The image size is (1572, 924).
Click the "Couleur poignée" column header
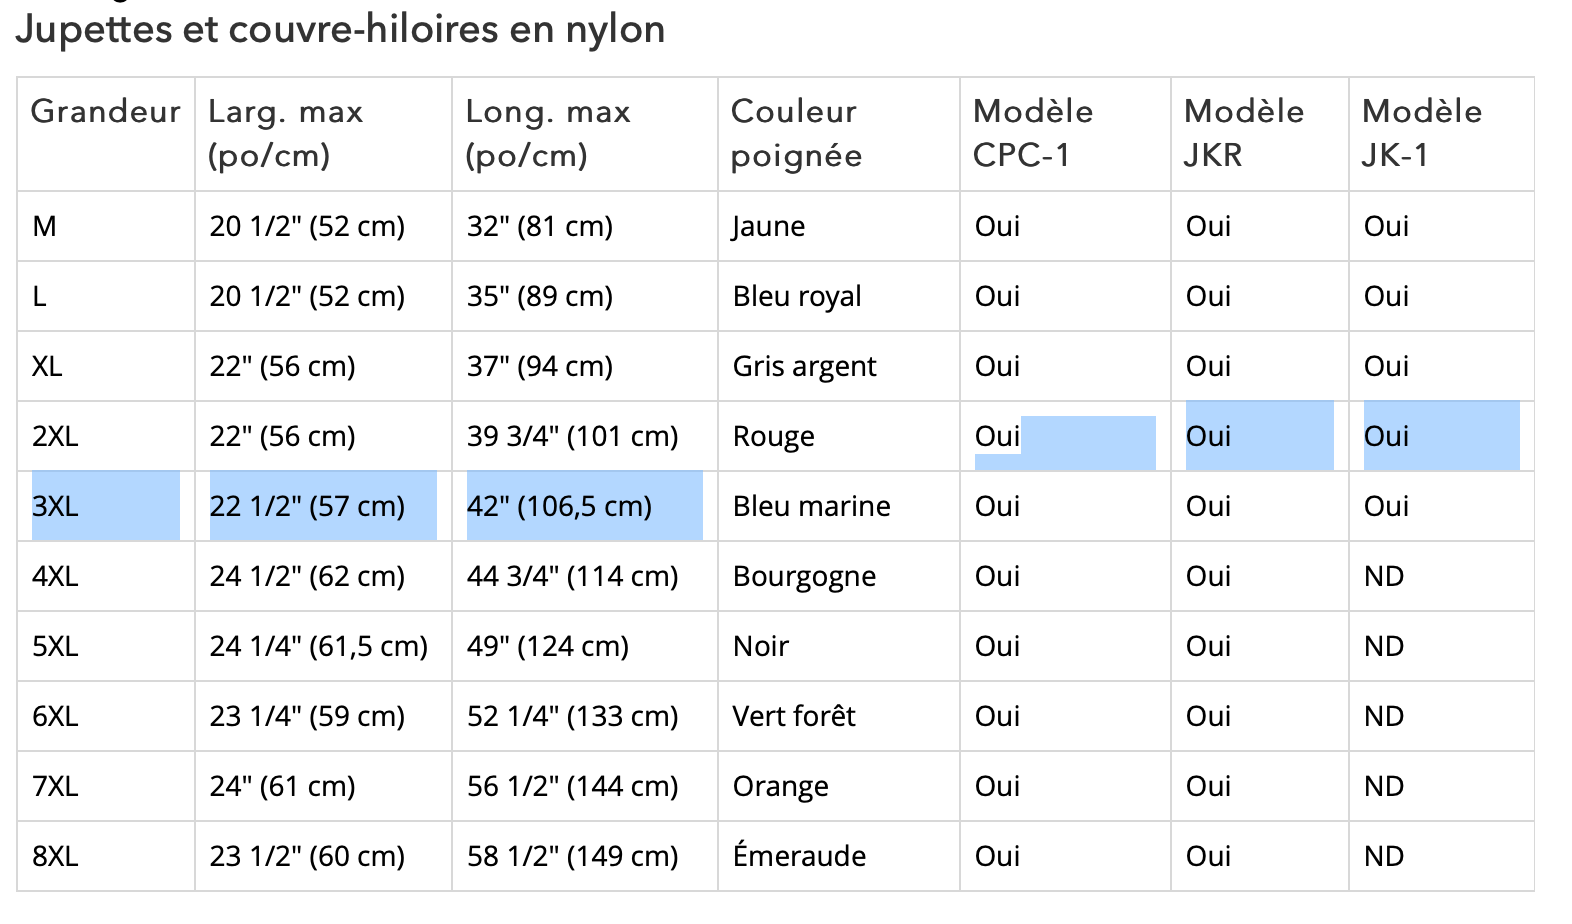(x=796, y=133)
